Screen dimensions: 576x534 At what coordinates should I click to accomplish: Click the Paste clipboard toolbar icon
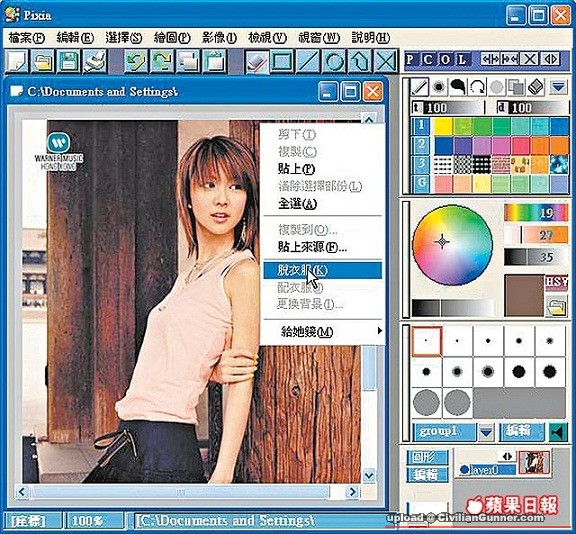click(215, 61)
